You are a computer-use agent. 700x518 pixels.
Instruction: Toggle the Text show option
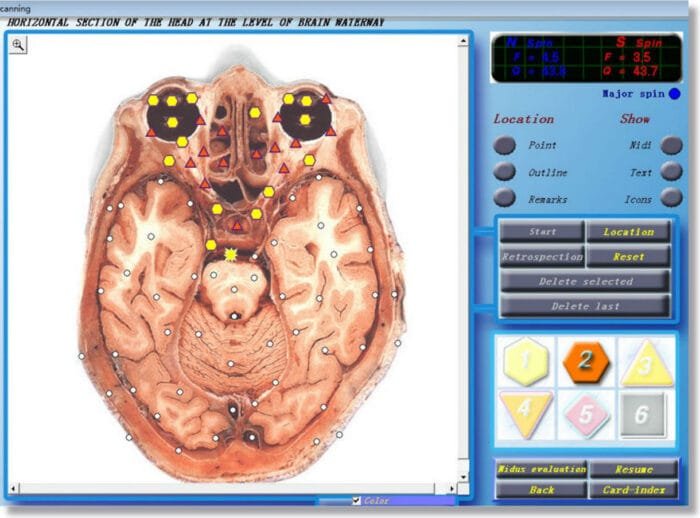[x=671, y=173]
